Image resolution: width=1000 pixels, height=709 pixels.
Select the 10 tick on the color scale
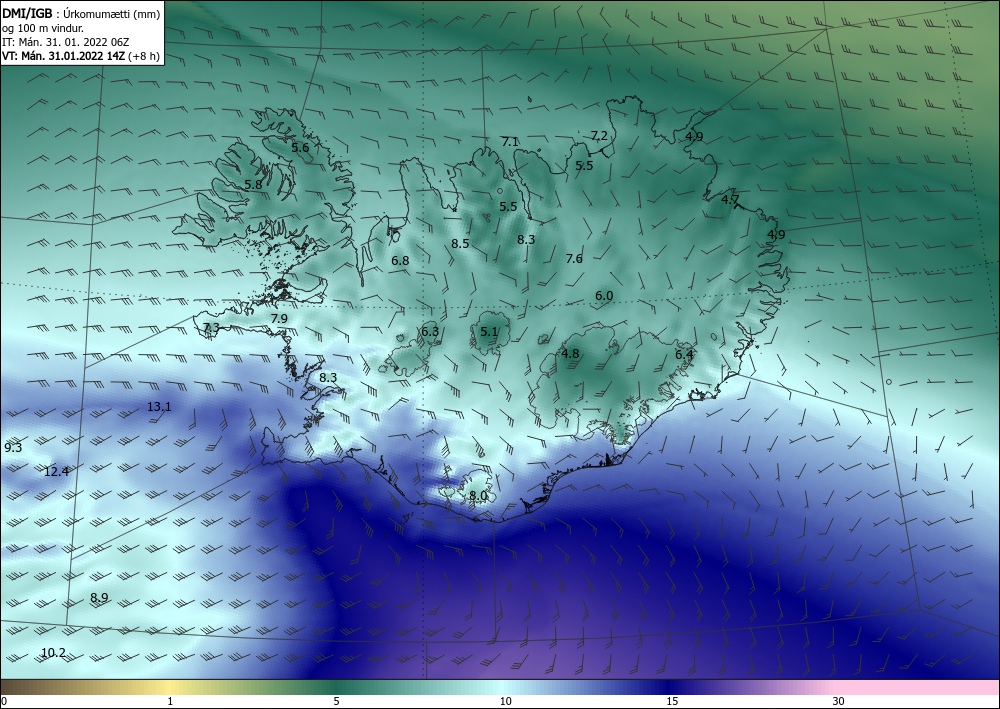click(x=506, y=701)
